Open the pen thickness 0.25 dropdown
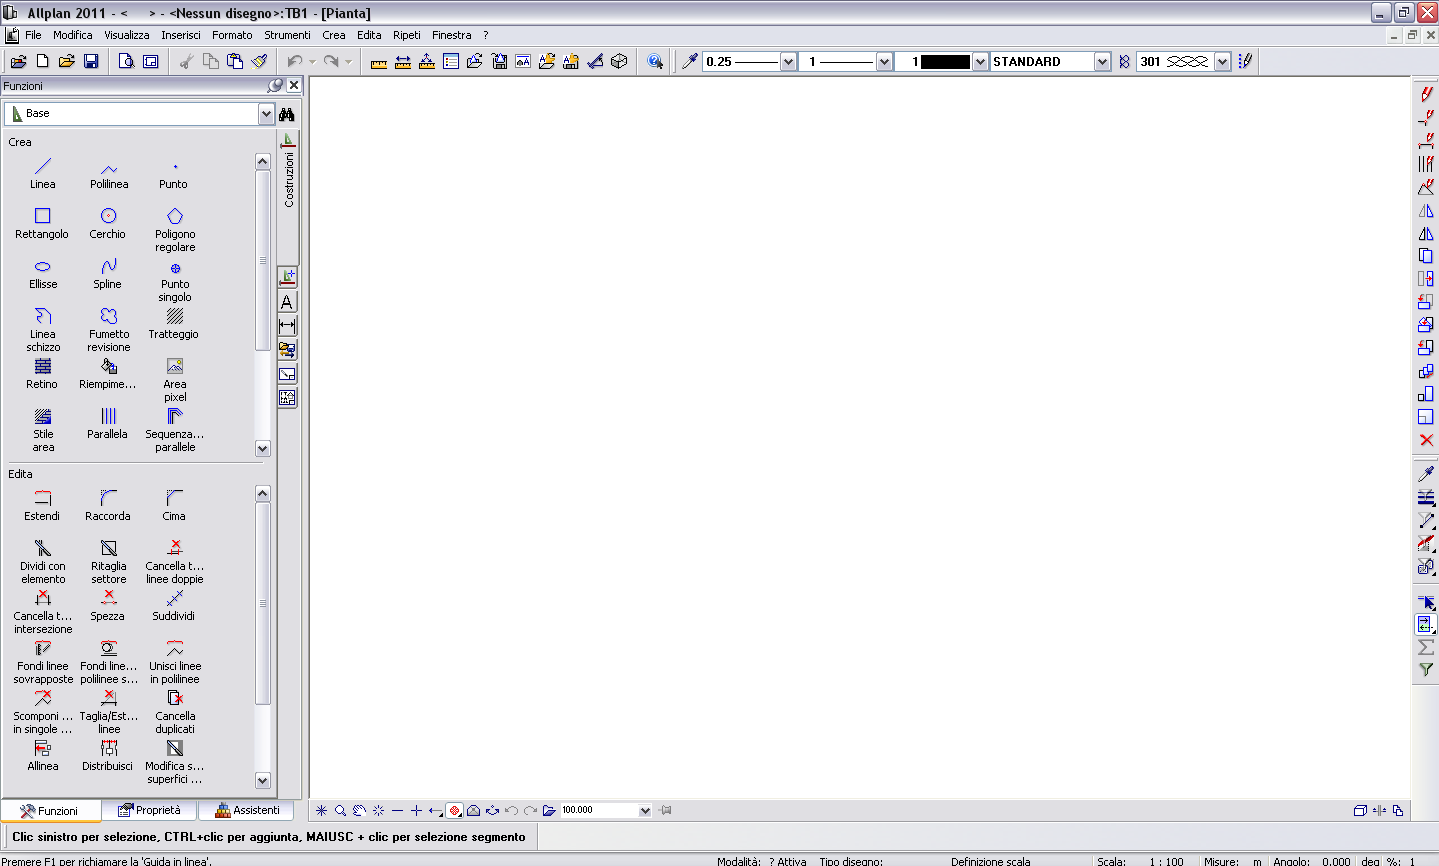1439x866 pixels. (788, 62)
